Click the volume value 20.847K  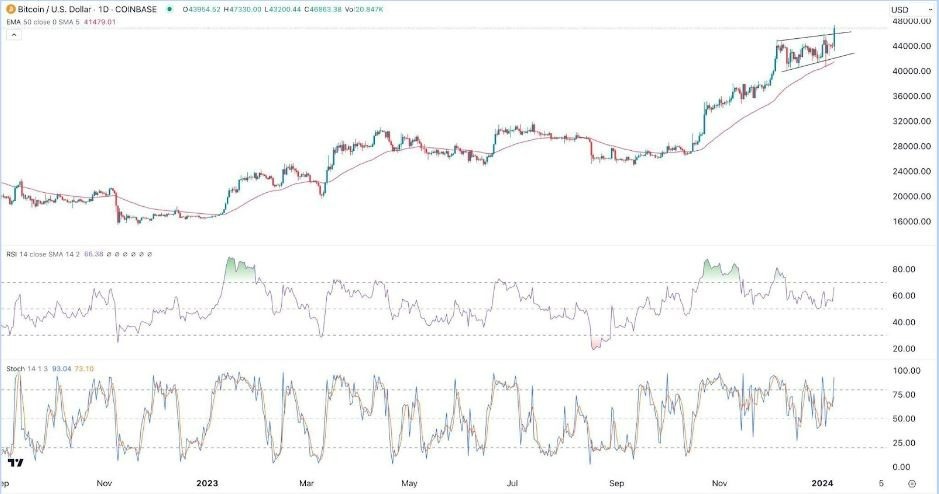tap(369, 10)
